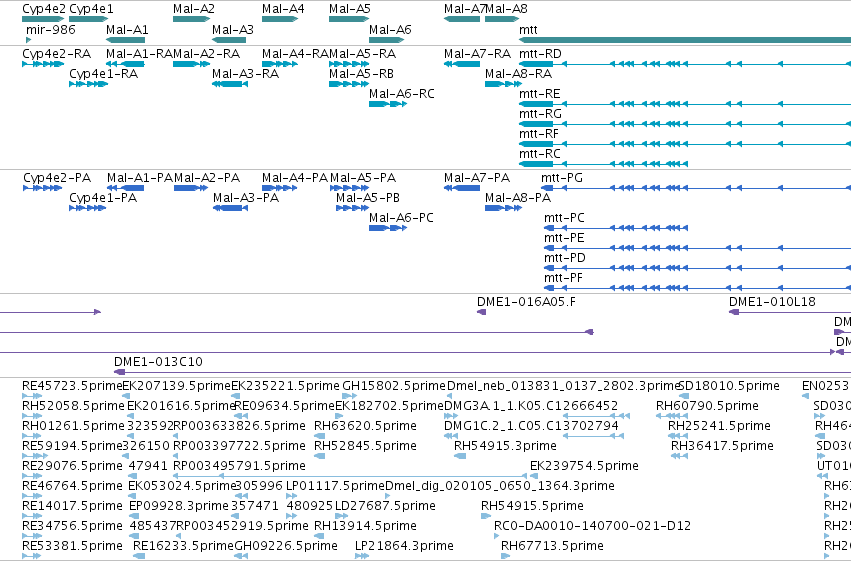
Task: Click protein Cyp4e1-PA
Action: point(87,208)
